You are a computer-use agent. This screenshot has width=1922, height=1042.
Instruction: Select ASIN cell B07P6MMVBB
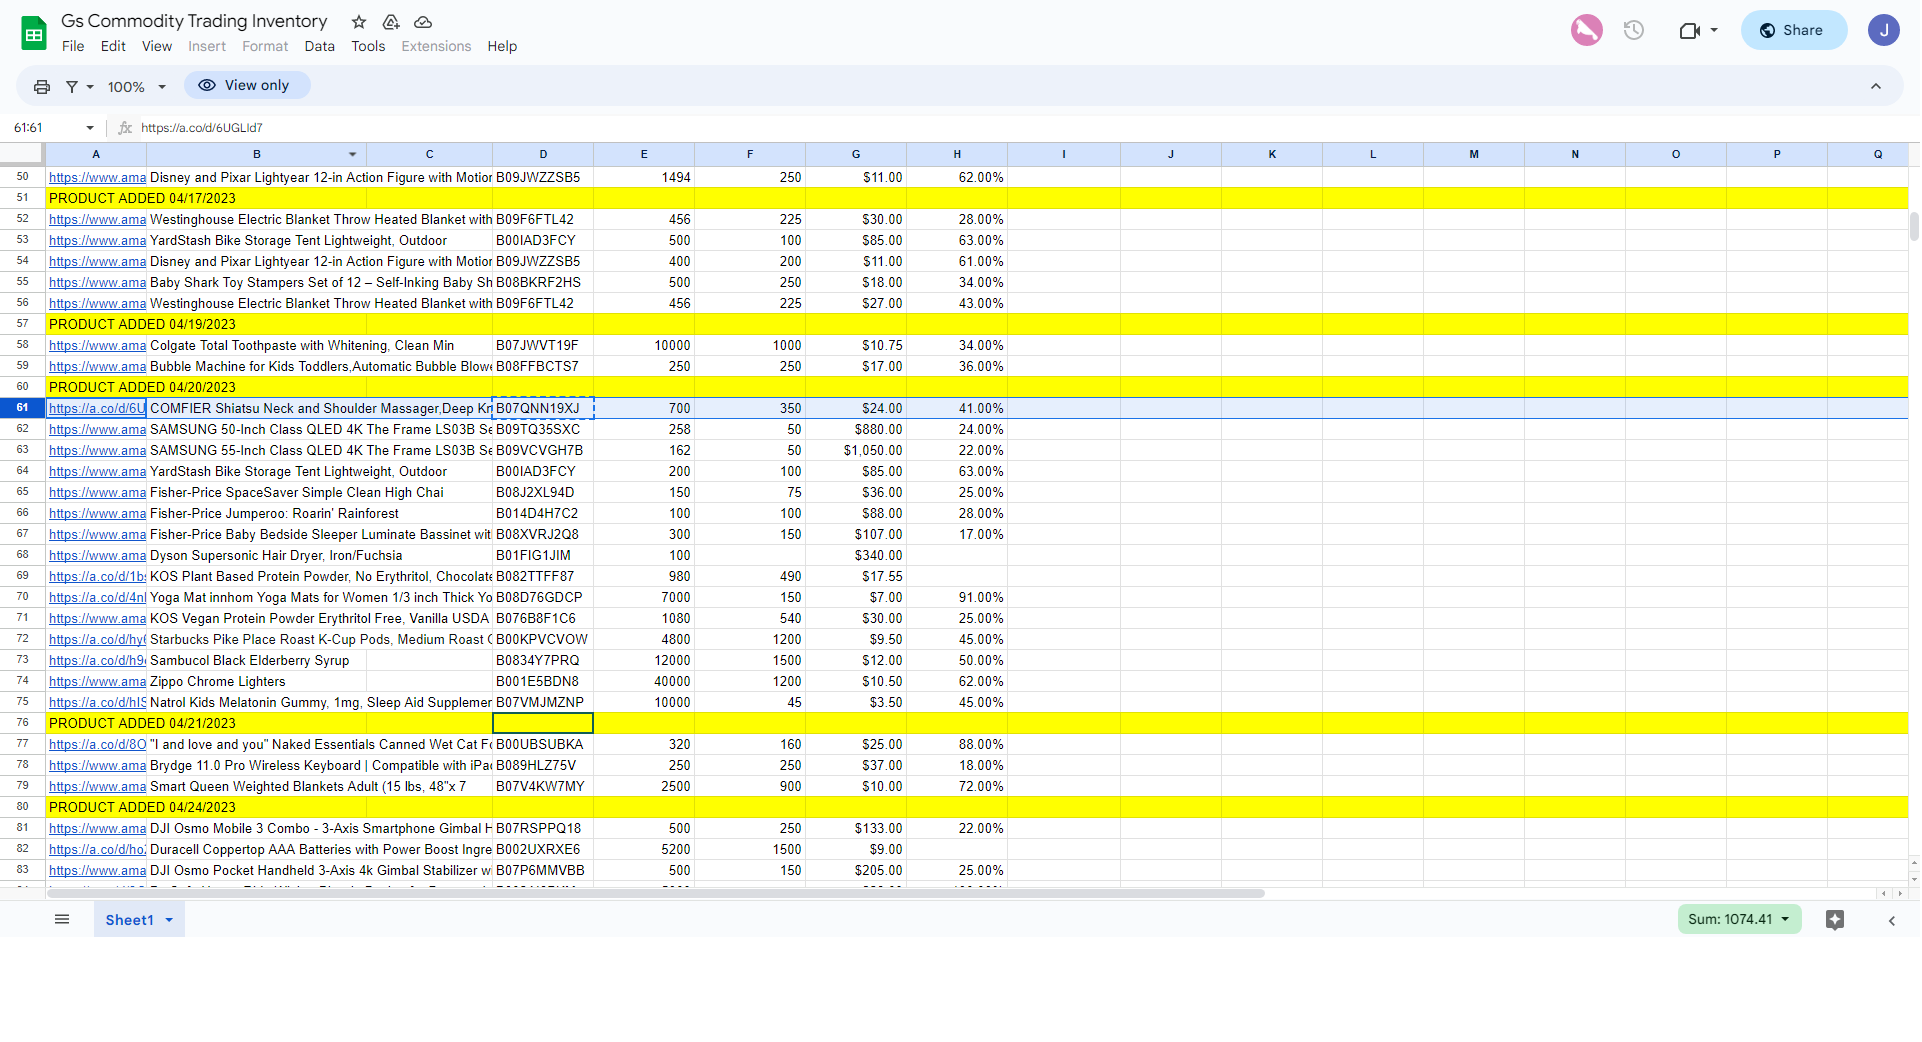click(x=543, y=870)
